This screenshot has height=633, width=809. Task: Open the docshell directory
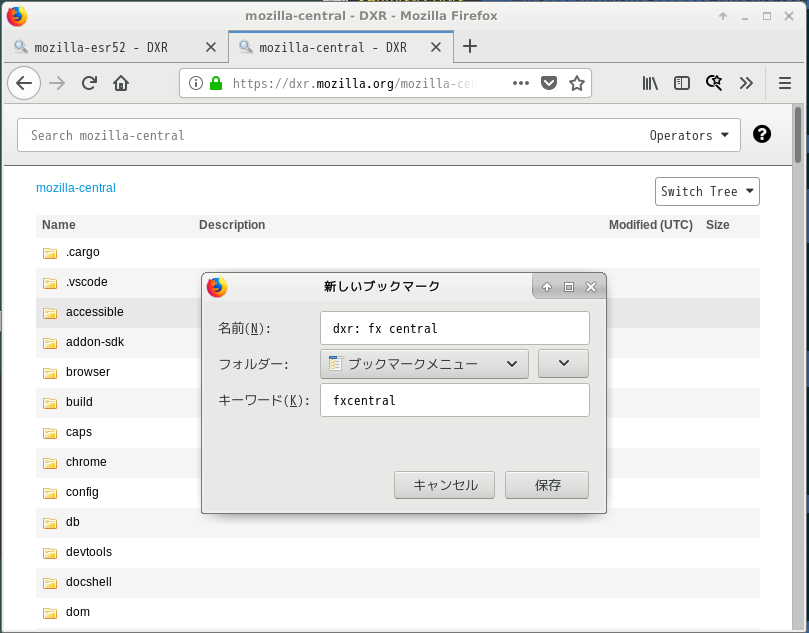tap(89, 582)
